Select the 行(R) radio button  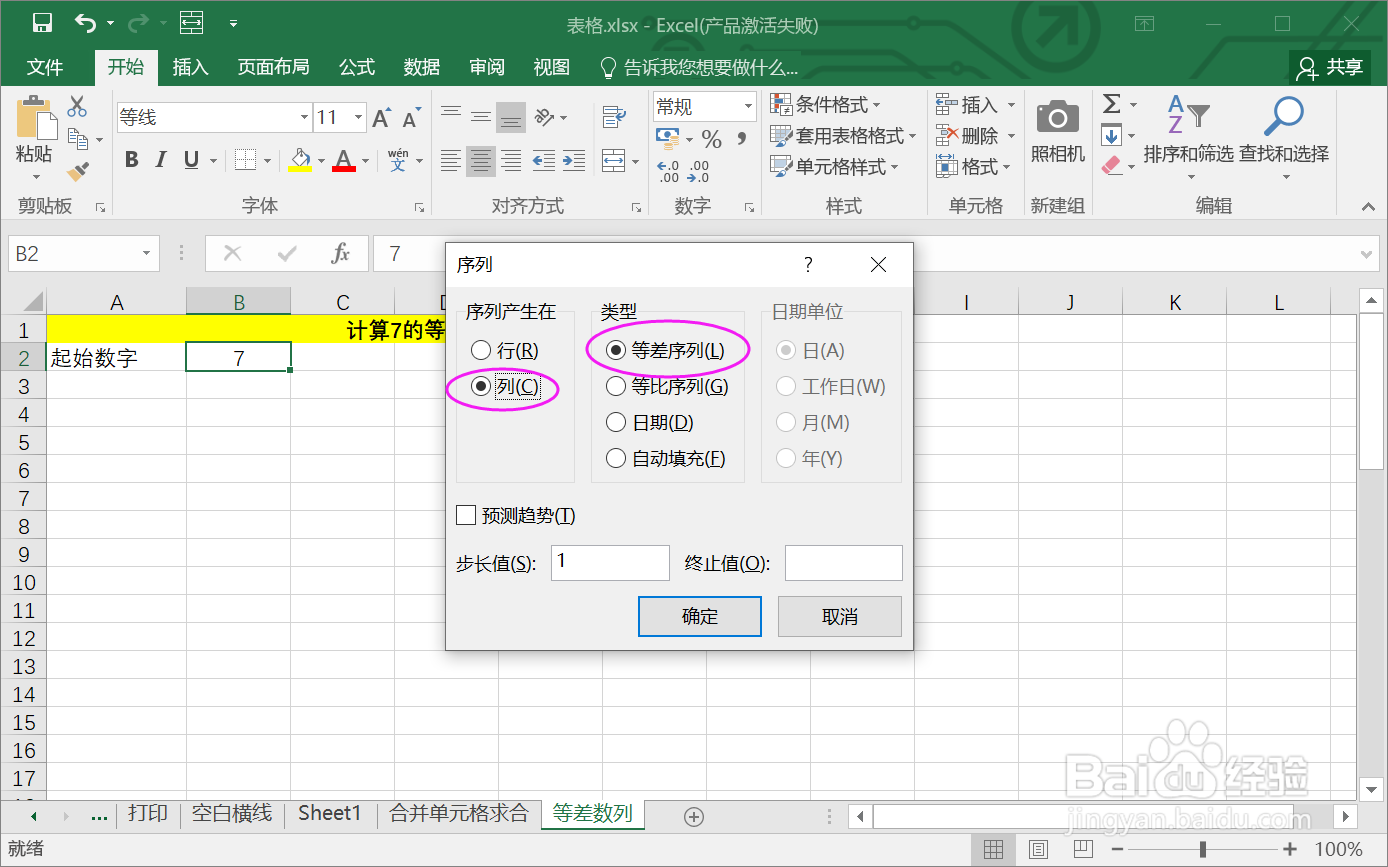(481, 350)
